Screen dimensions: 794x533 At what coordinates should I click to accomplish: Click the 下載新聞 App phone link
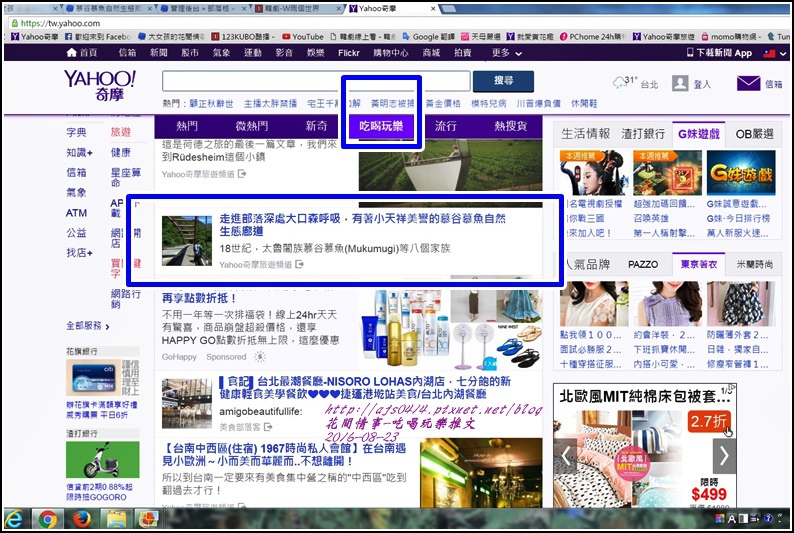[x=719, y=53]
